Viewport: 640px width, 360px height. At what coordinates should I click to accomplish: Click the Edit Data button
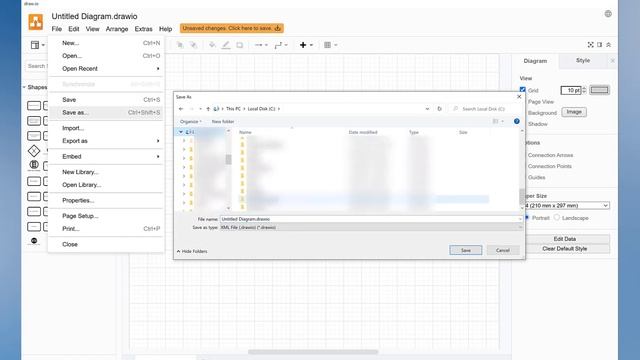click(565, 239)
